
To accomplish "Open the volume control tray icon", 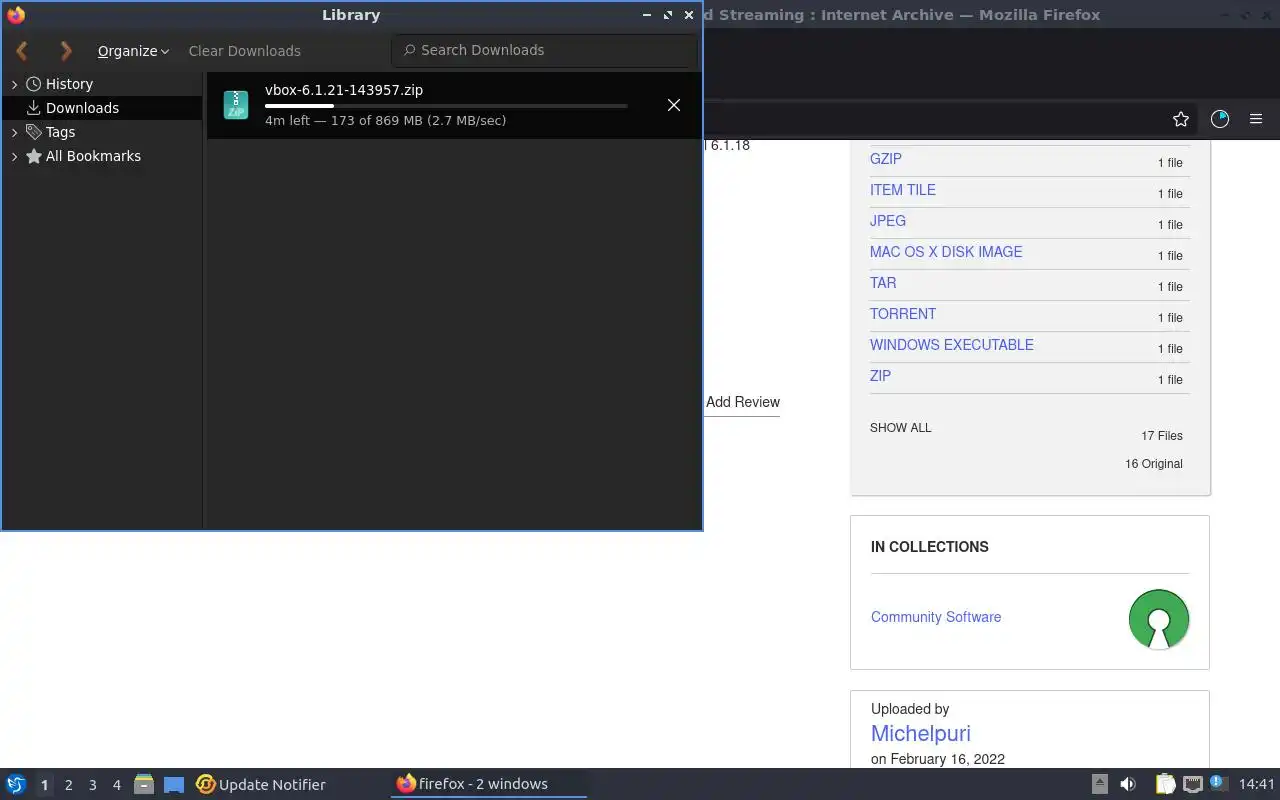I will click(1128, 784).
